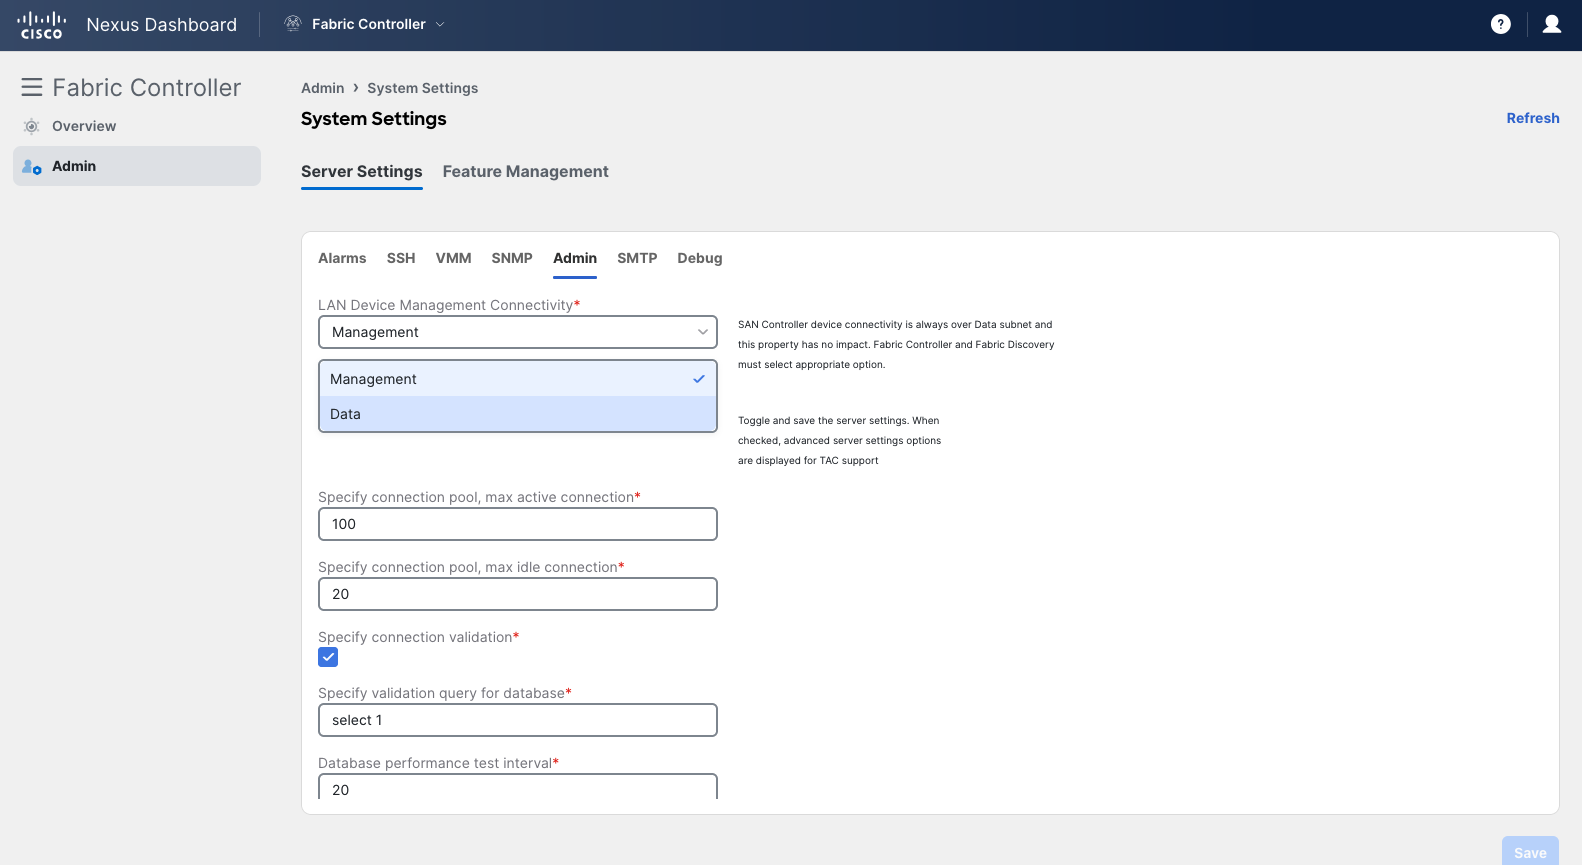Switch to the Server Settings tab
Image resolution: width=1582 pixels, height=865 pixels.
362,172
